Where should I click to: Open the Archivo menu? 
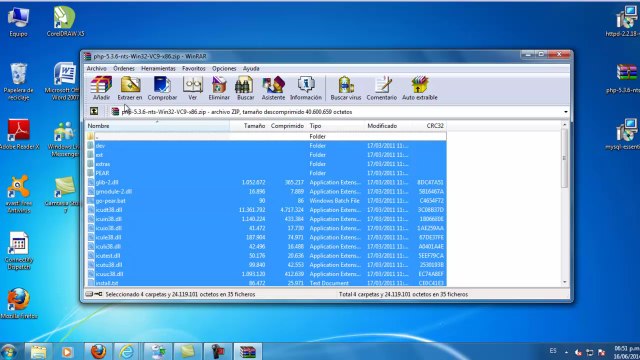click(x=97, y=69)
